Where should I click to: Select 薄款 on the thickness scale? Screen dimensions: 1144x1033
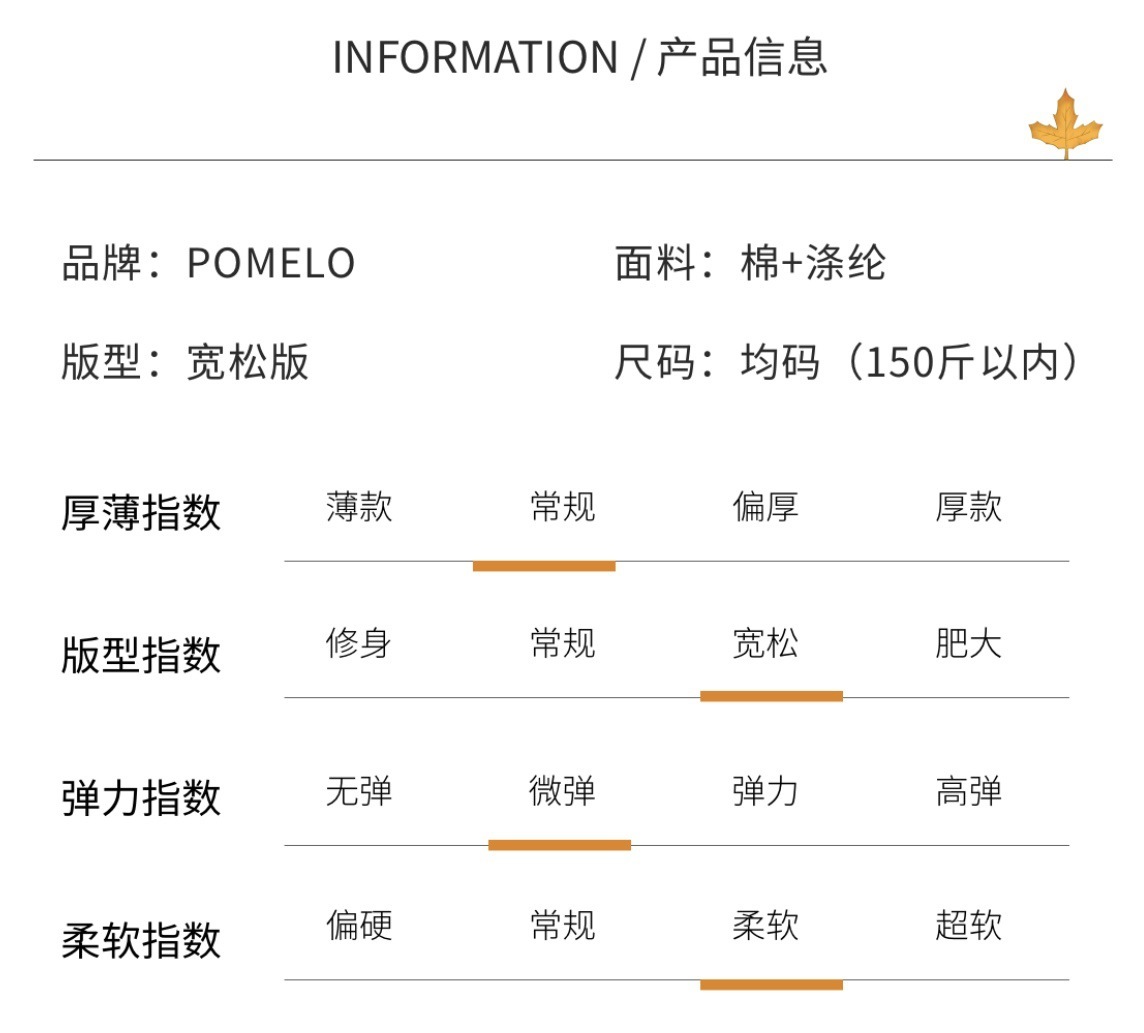tap(359, 507)
